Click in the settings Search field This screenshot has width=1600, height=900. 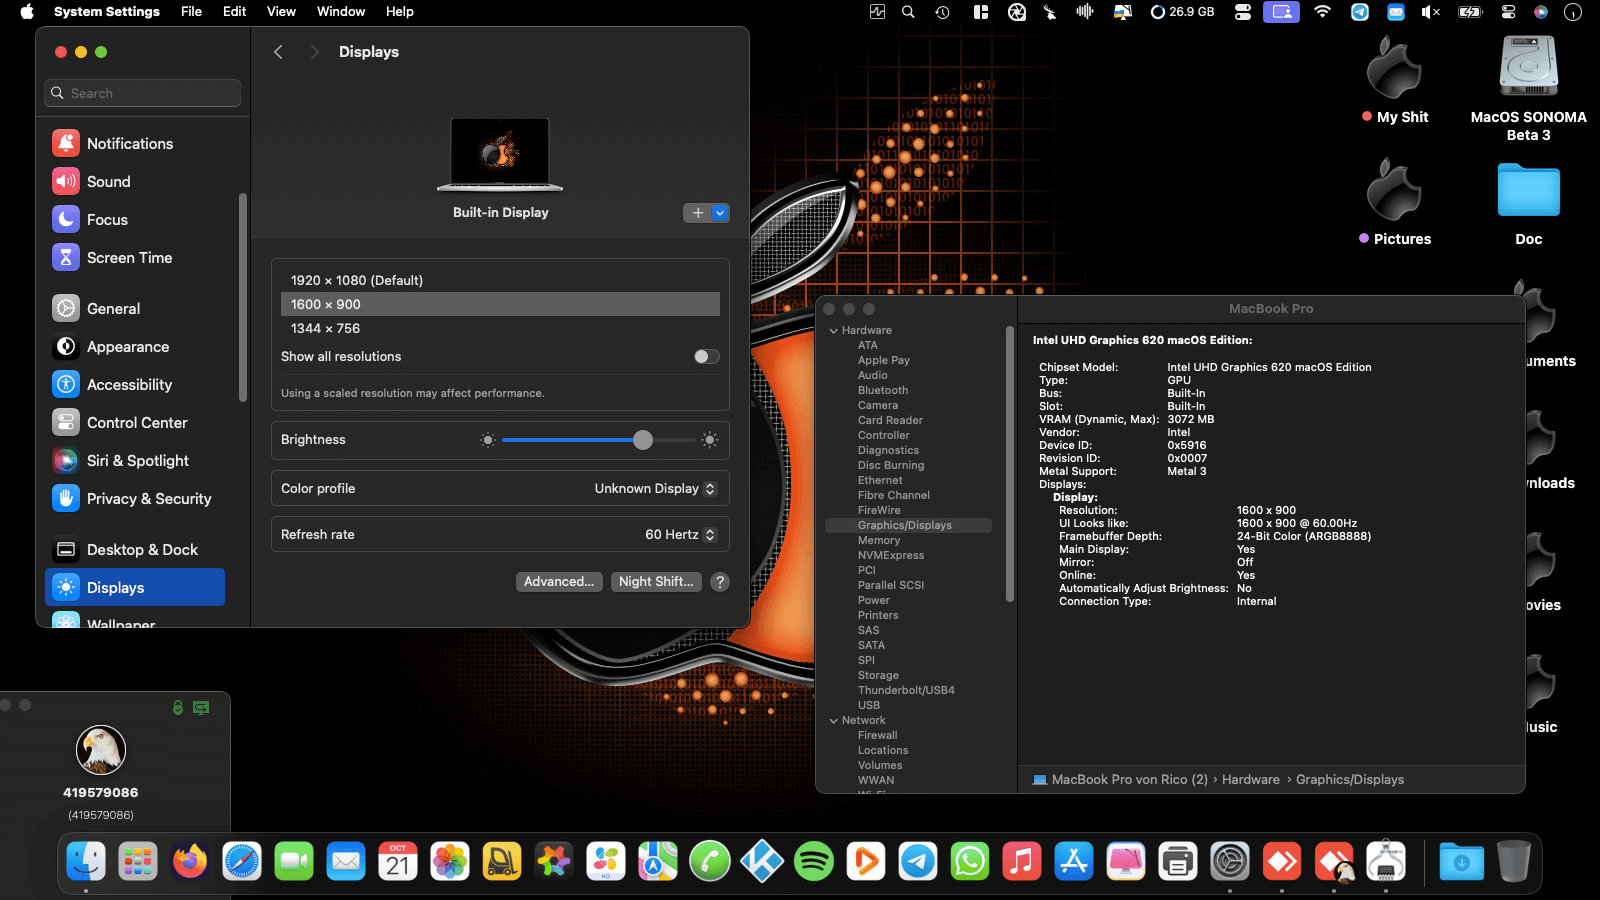click(x=143, y=93)
